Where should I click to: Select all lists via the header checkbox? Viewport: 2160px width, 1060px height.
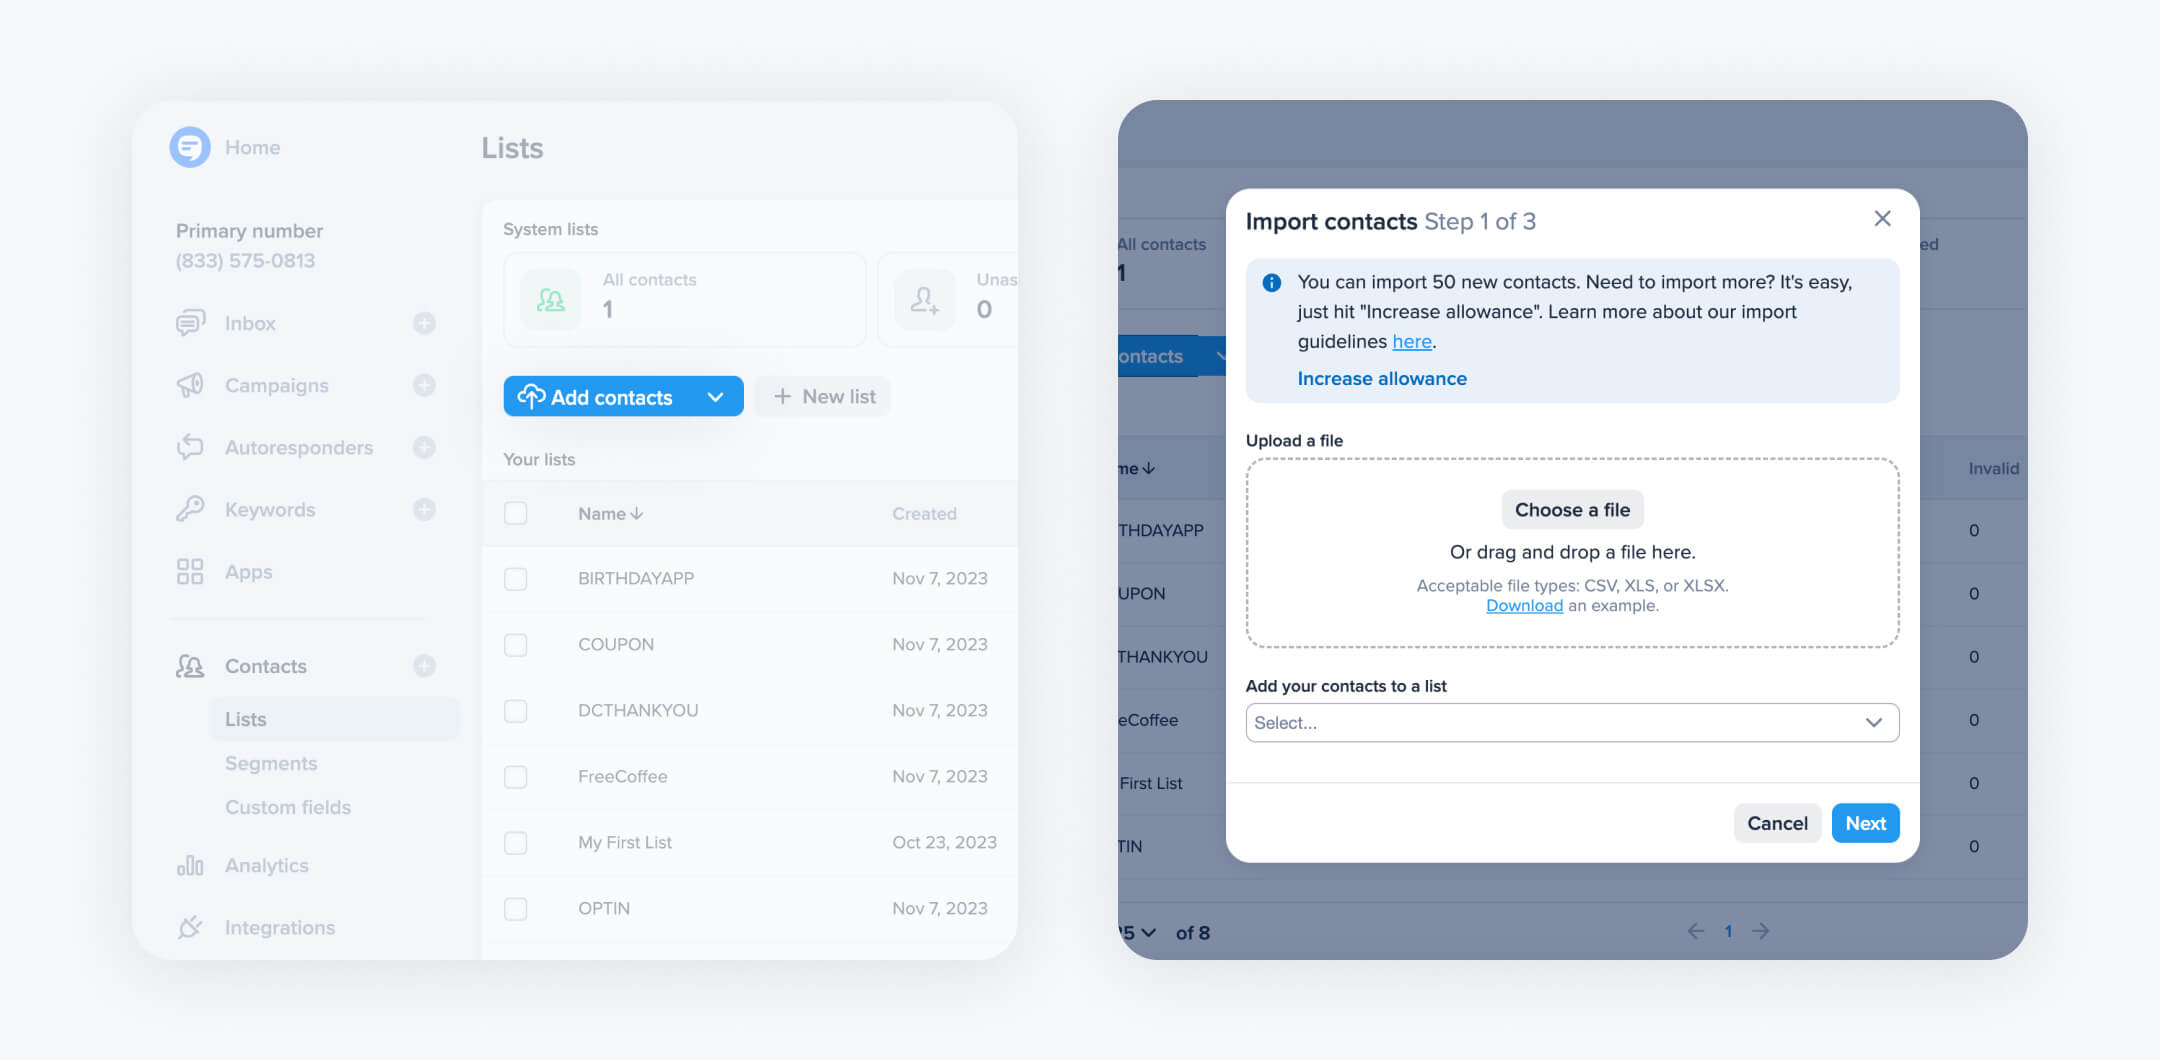pos(515,513)
